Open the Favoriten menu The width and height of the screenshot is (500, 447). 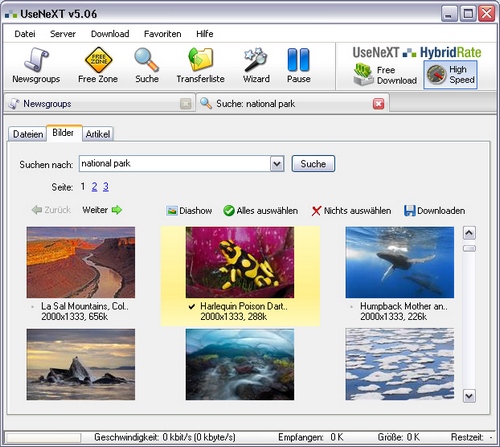pos(162,34)
